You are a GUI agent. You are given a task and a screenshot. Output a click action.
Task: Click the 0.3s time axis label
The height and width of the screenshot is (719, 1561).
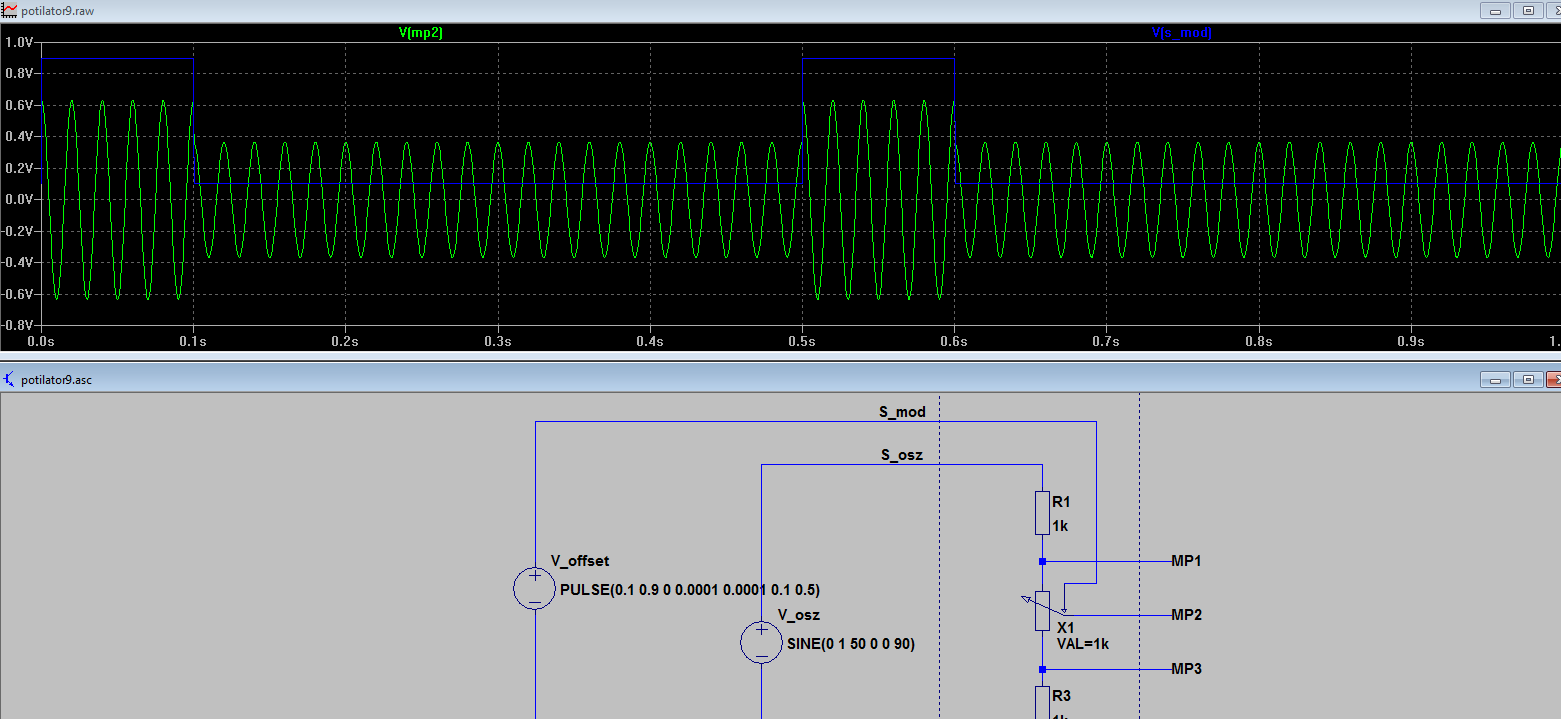(498, 341)
